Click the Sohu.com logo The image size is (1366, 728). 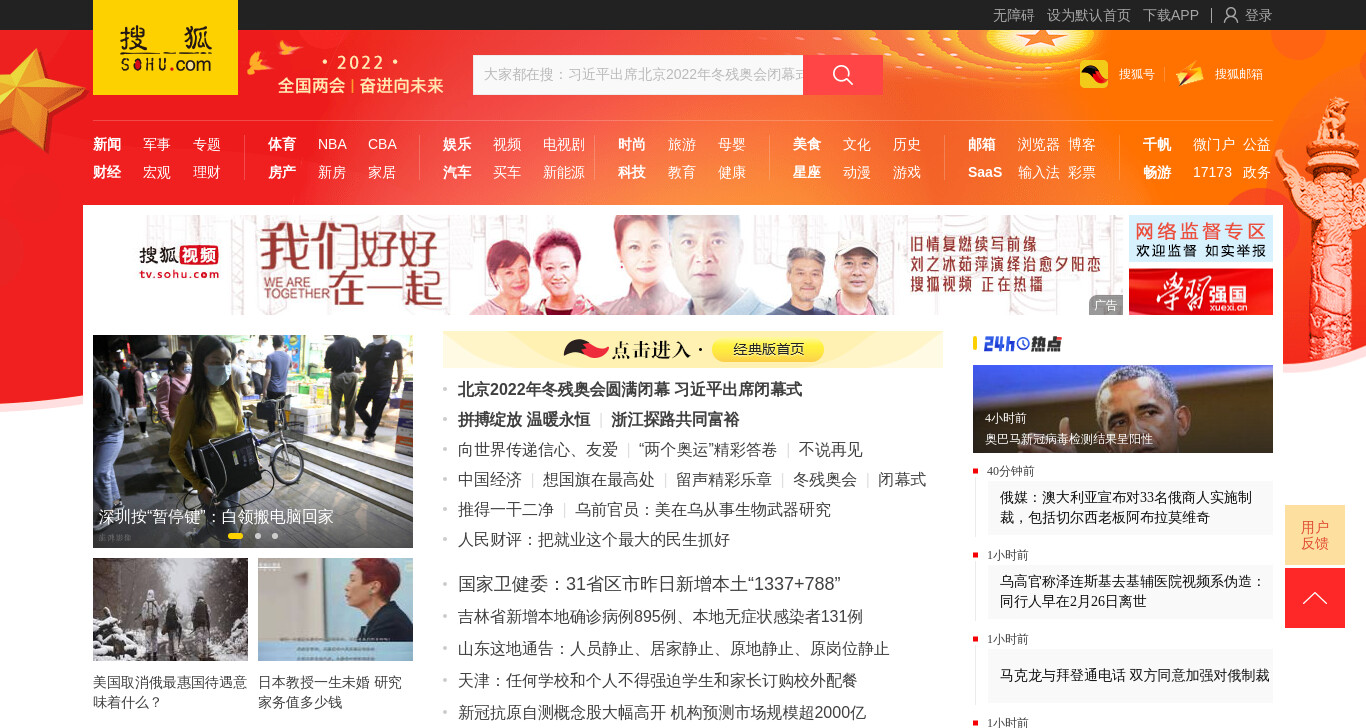(165, 47)
